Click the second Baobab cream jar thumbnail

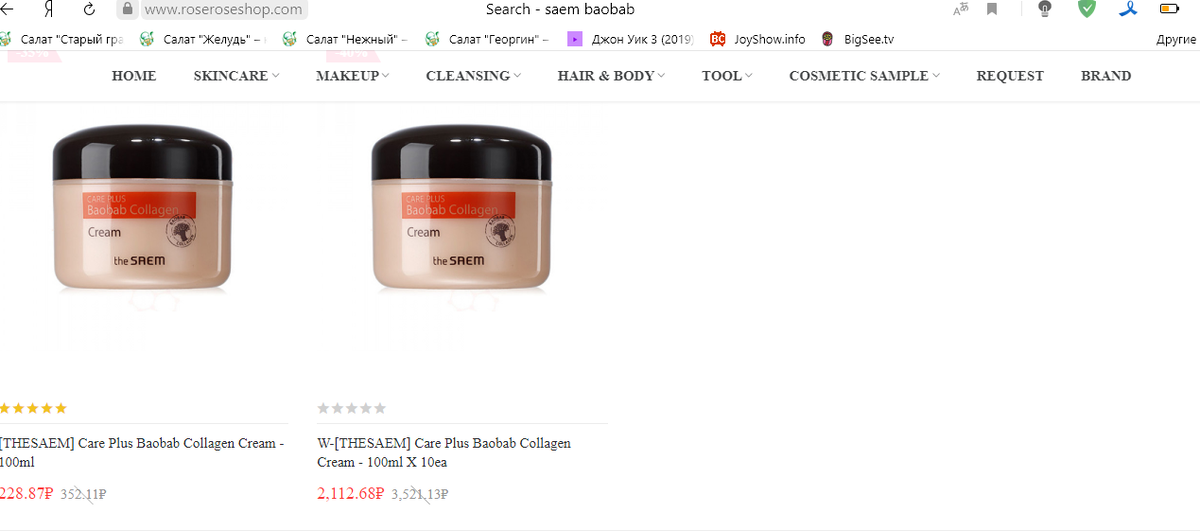coord(462,212)
